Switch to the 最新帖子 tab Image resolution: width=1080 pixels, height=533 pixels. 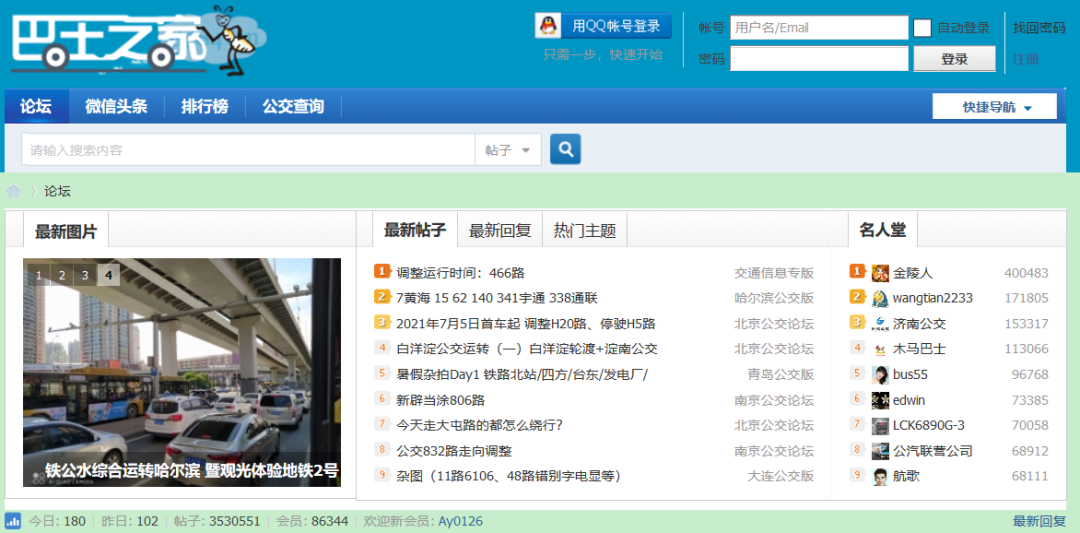pos(415,230)
